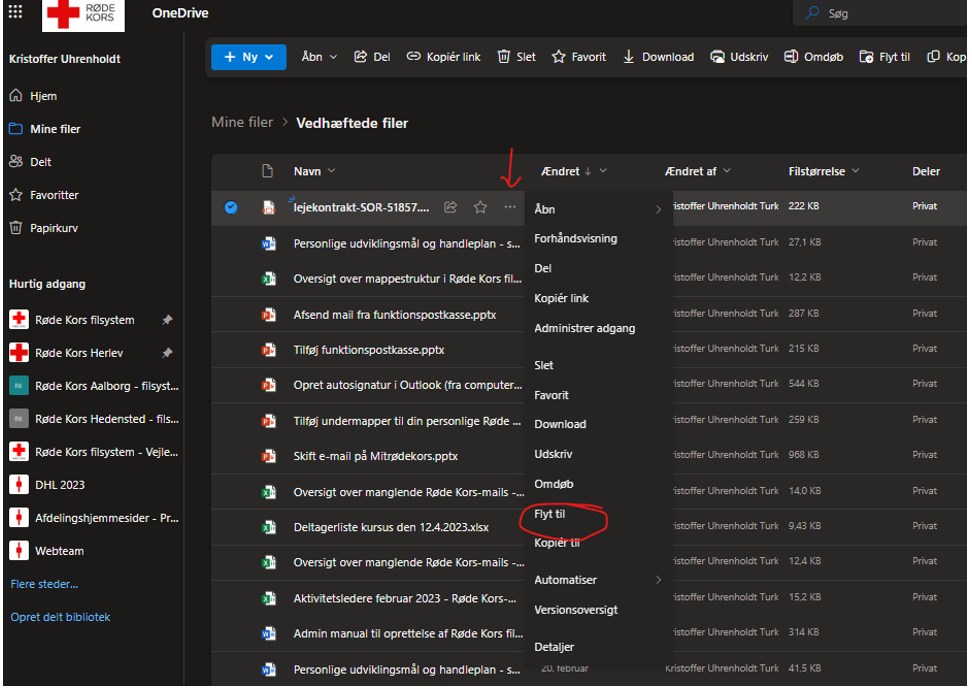Click the Flere steder link
The height and width of the screenshot is (689, 972).
coord(44,584)
